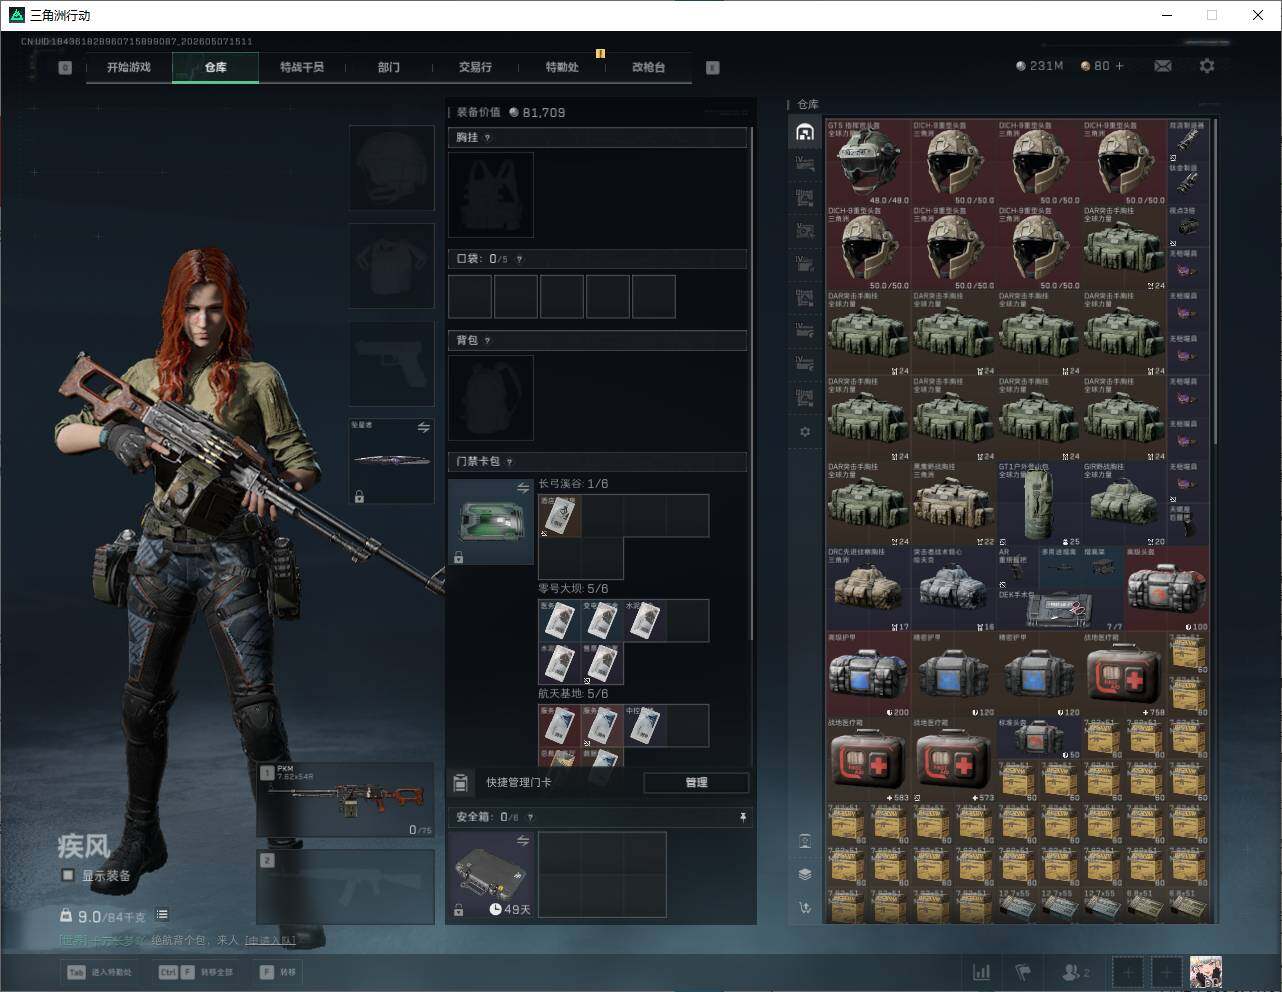
Task: Select the helmet repair kit with 100 durability
Action: click(x=1167, y=589)
